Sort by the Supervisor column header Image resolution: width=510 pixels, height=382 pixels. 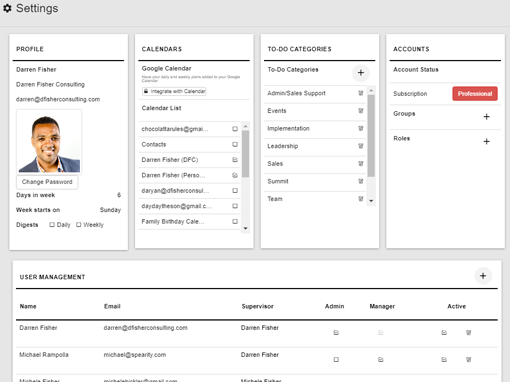coord(257,306)
